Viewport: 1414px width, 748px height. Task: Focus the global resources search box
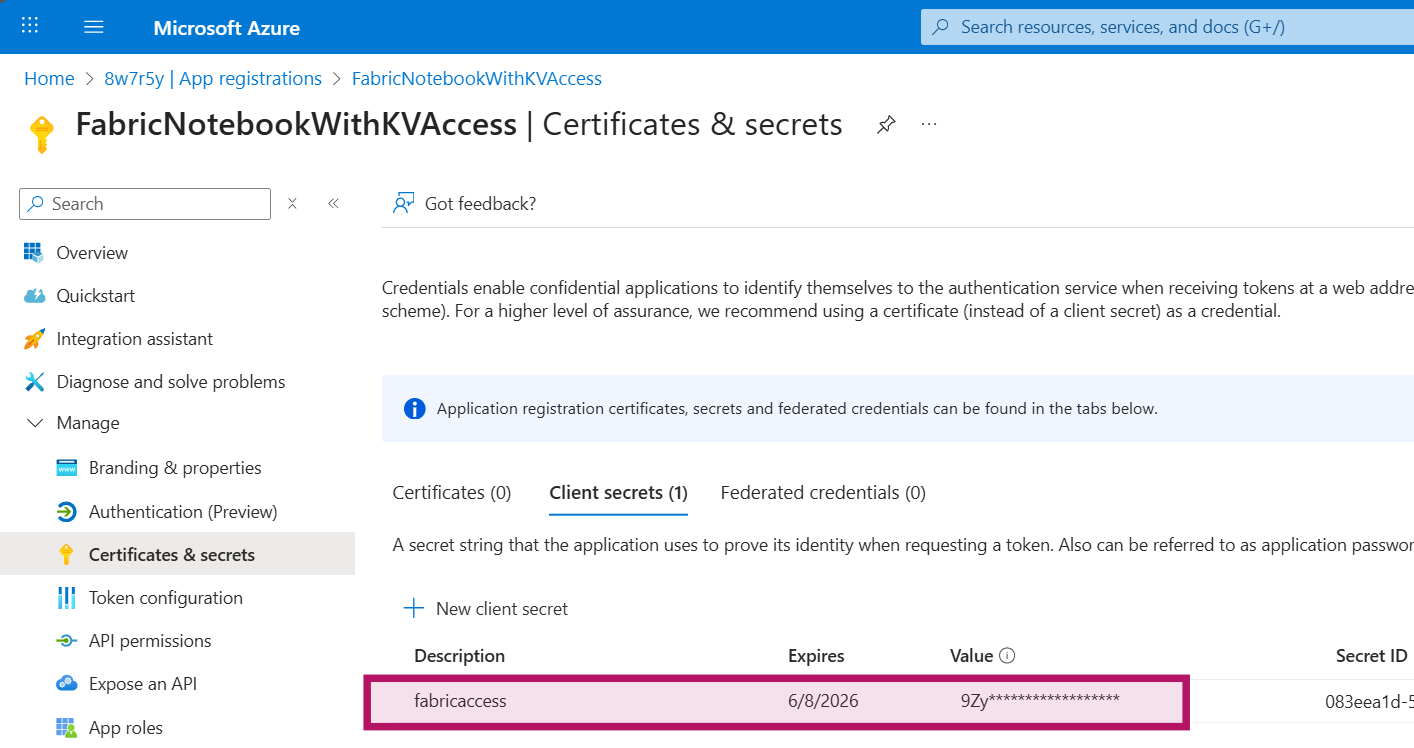click(1160, 27)
